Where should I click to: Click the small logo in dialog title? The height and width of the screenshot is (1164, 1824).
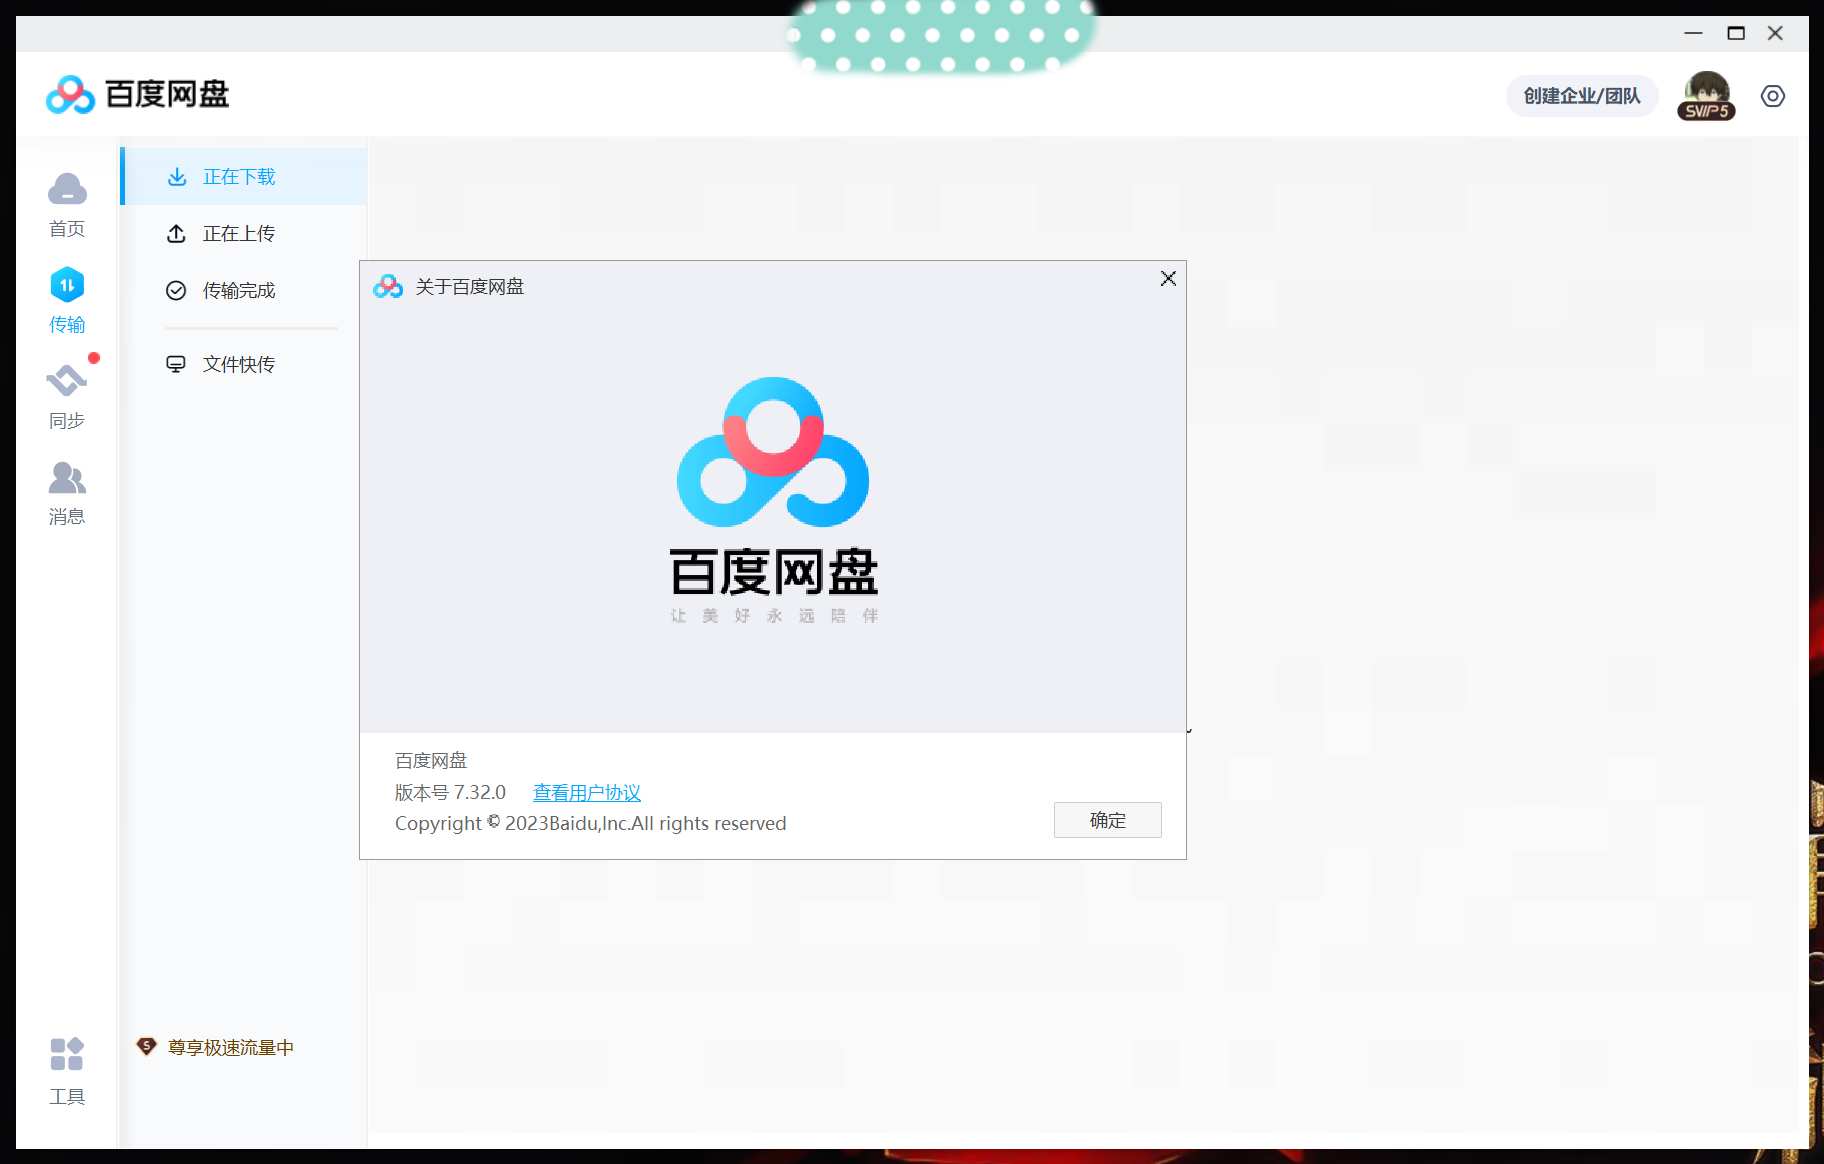(388, 287)
